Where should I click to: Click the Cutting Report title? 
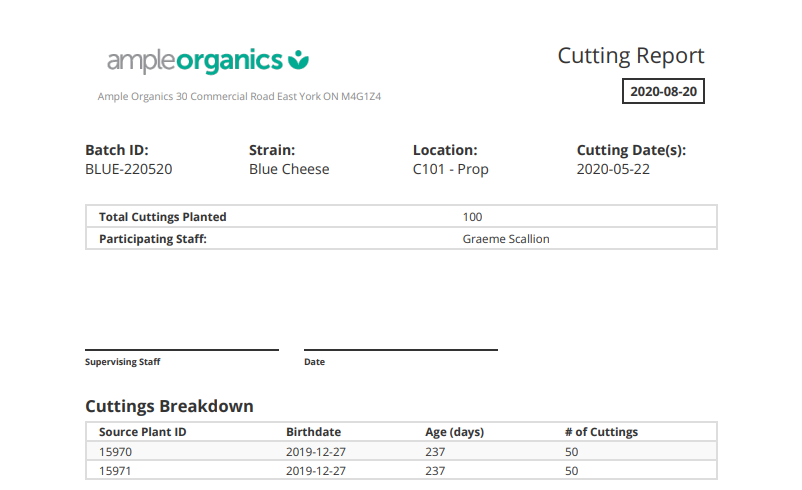[630, 56]
